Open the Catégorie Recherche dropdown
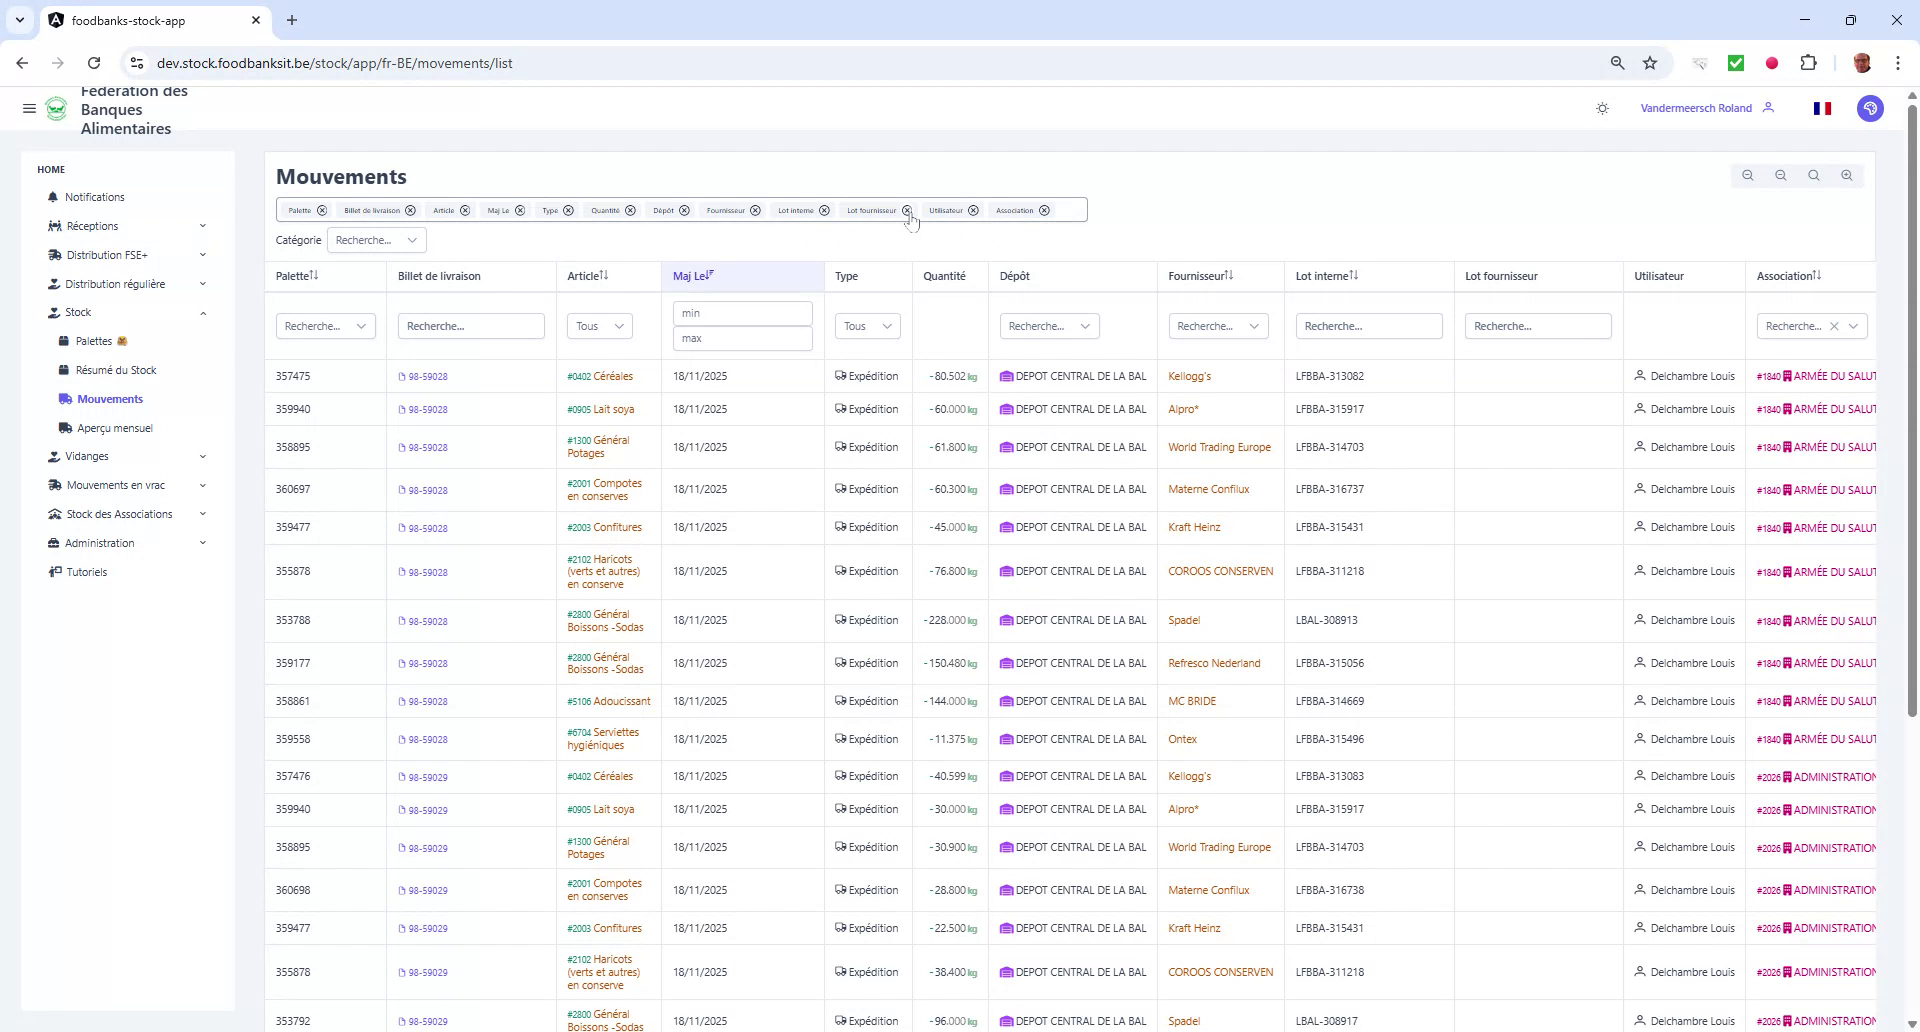The height and width of the screenshot is (1032, 1920). pyautogui.click(x=376, y=240)
